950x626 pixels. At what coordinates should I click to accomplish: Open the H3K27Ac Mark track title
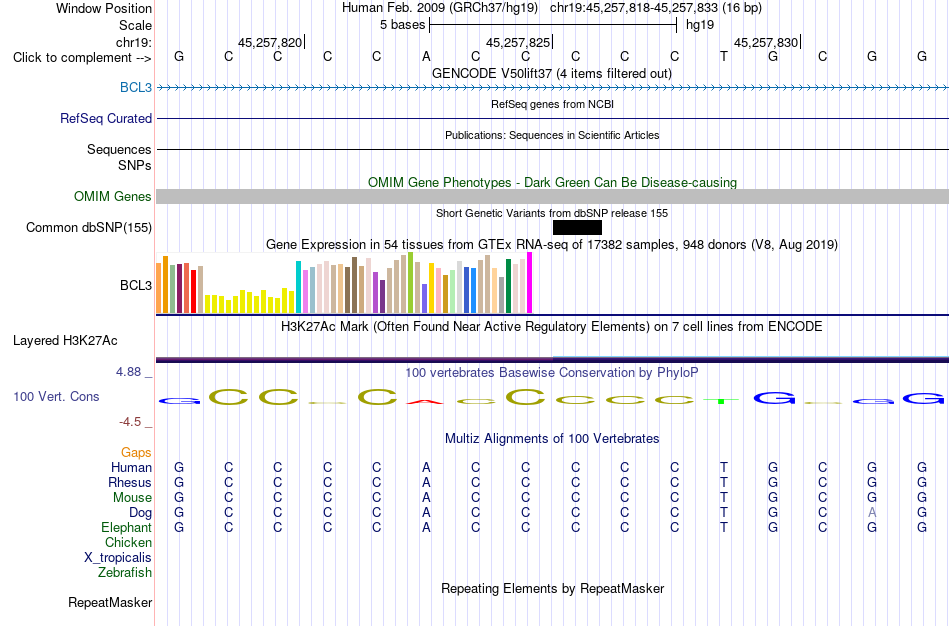point(552,327)
